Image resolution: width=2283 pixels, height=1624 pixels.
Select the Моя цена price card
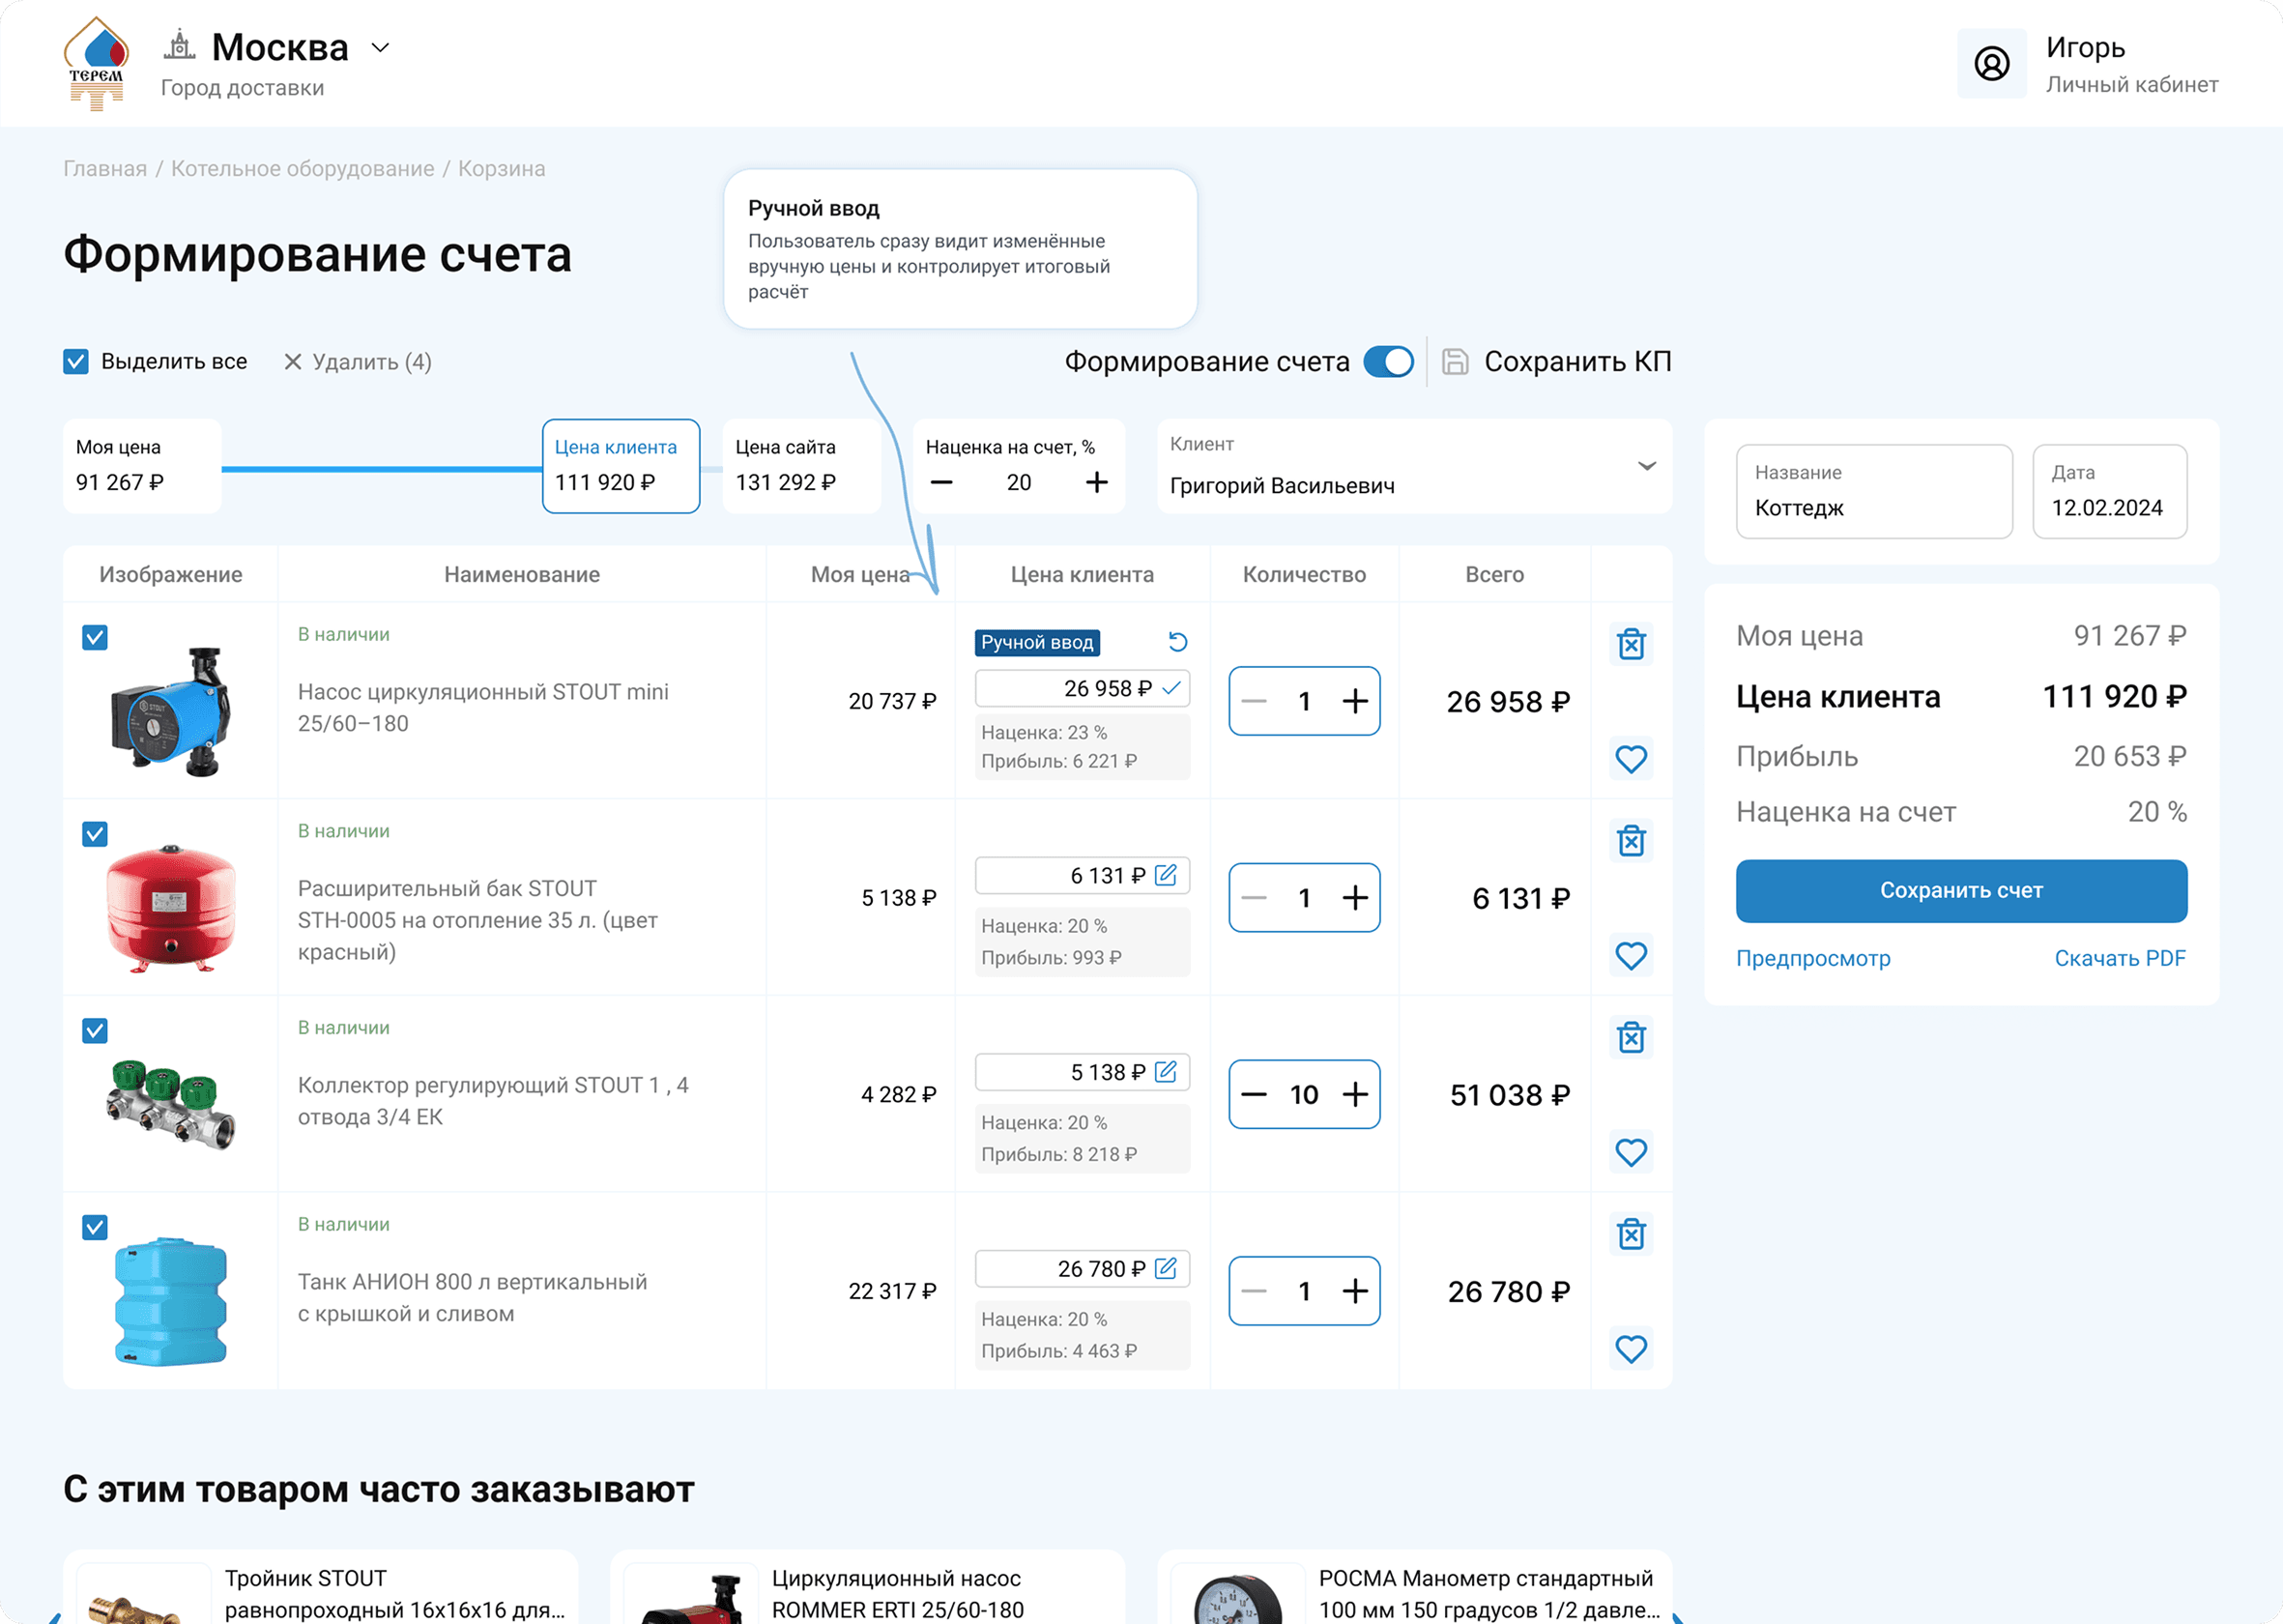click(142, 466)
